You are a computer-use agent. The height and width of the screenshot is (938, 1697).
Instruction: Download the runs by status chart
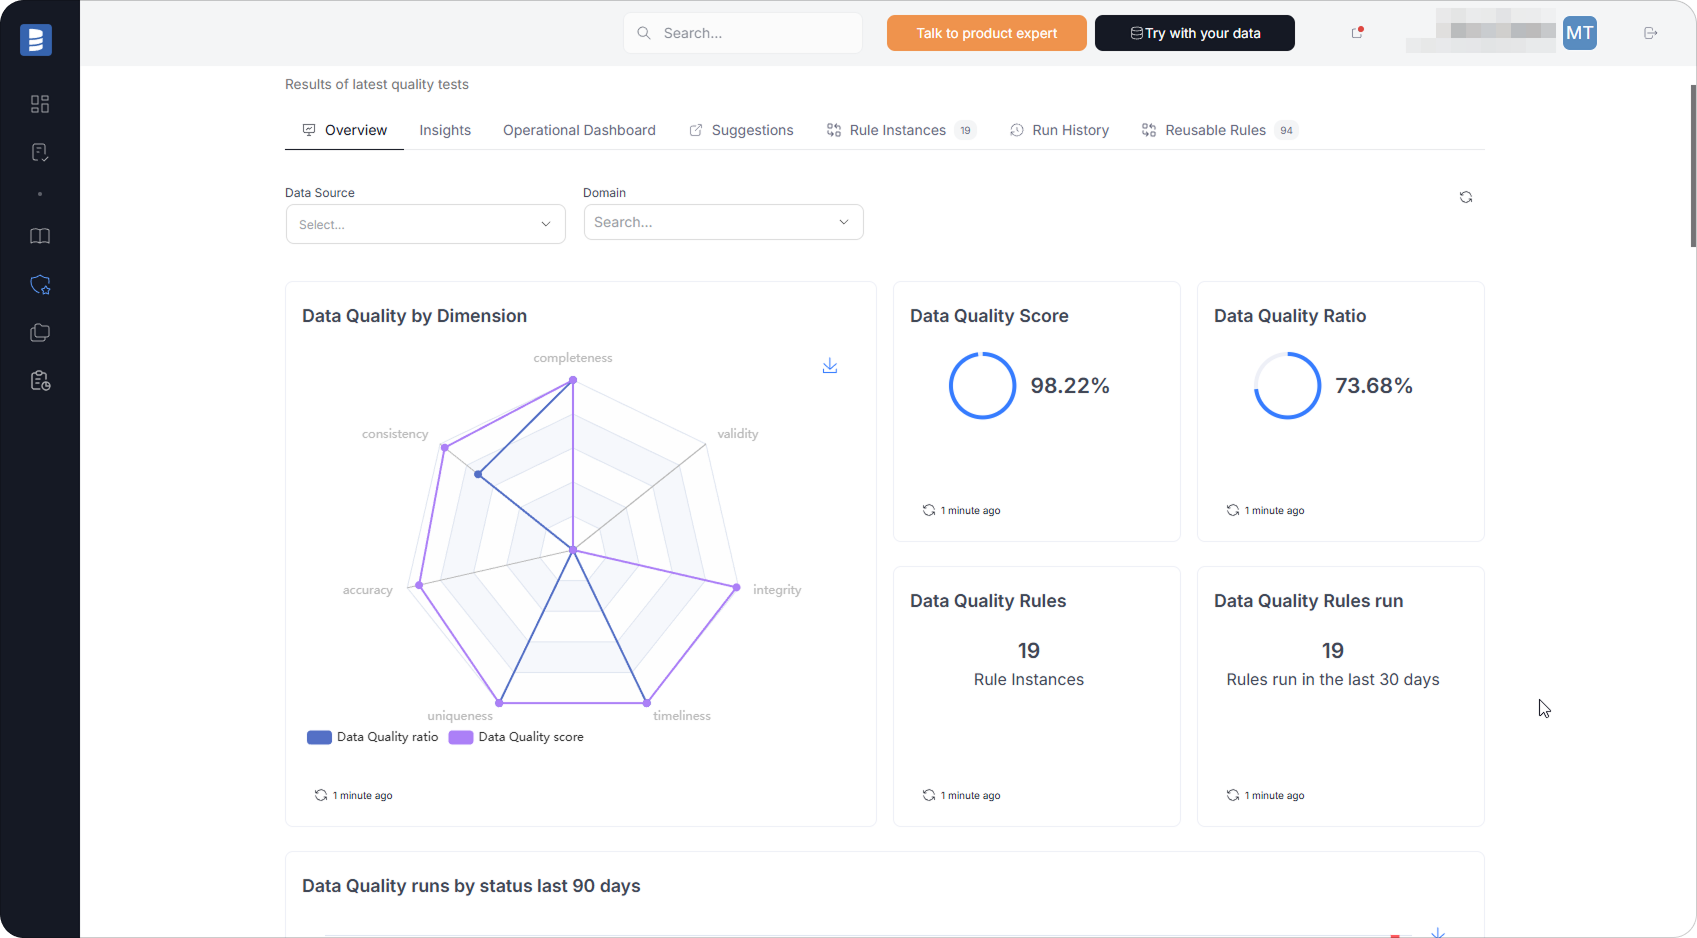1438,929
